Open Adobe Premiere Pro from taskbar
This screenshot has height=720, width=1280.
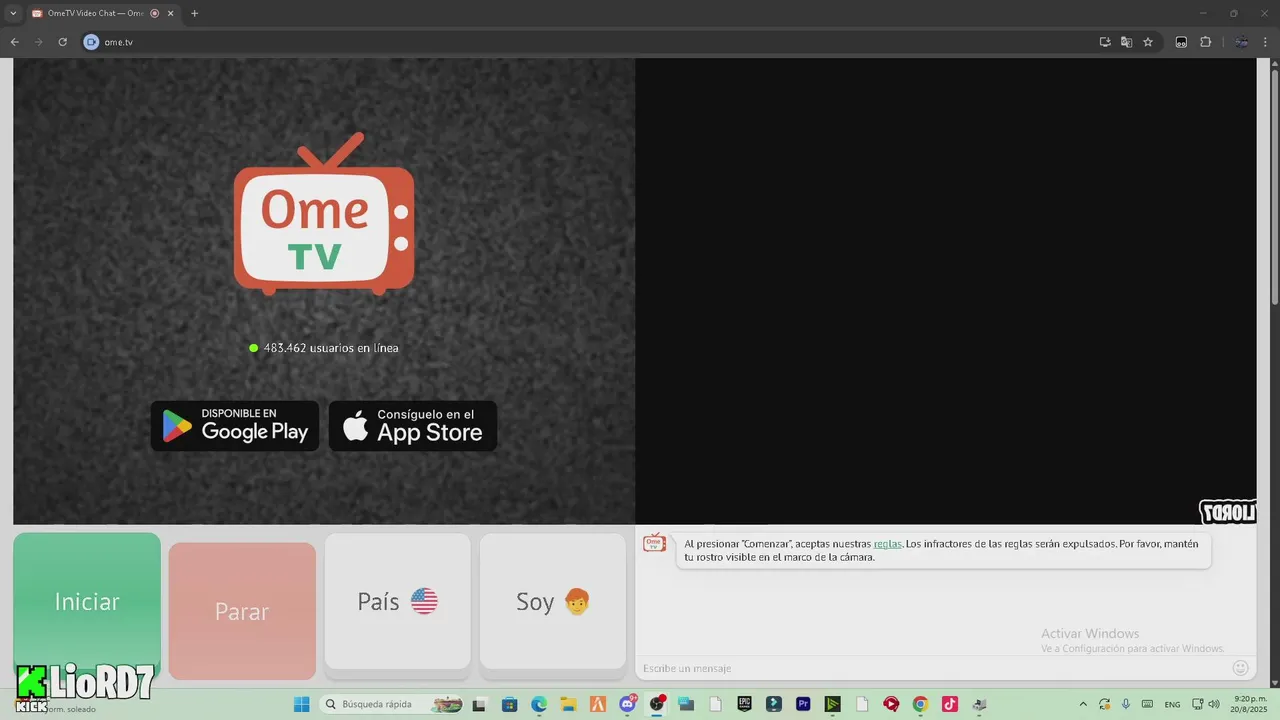803,704
